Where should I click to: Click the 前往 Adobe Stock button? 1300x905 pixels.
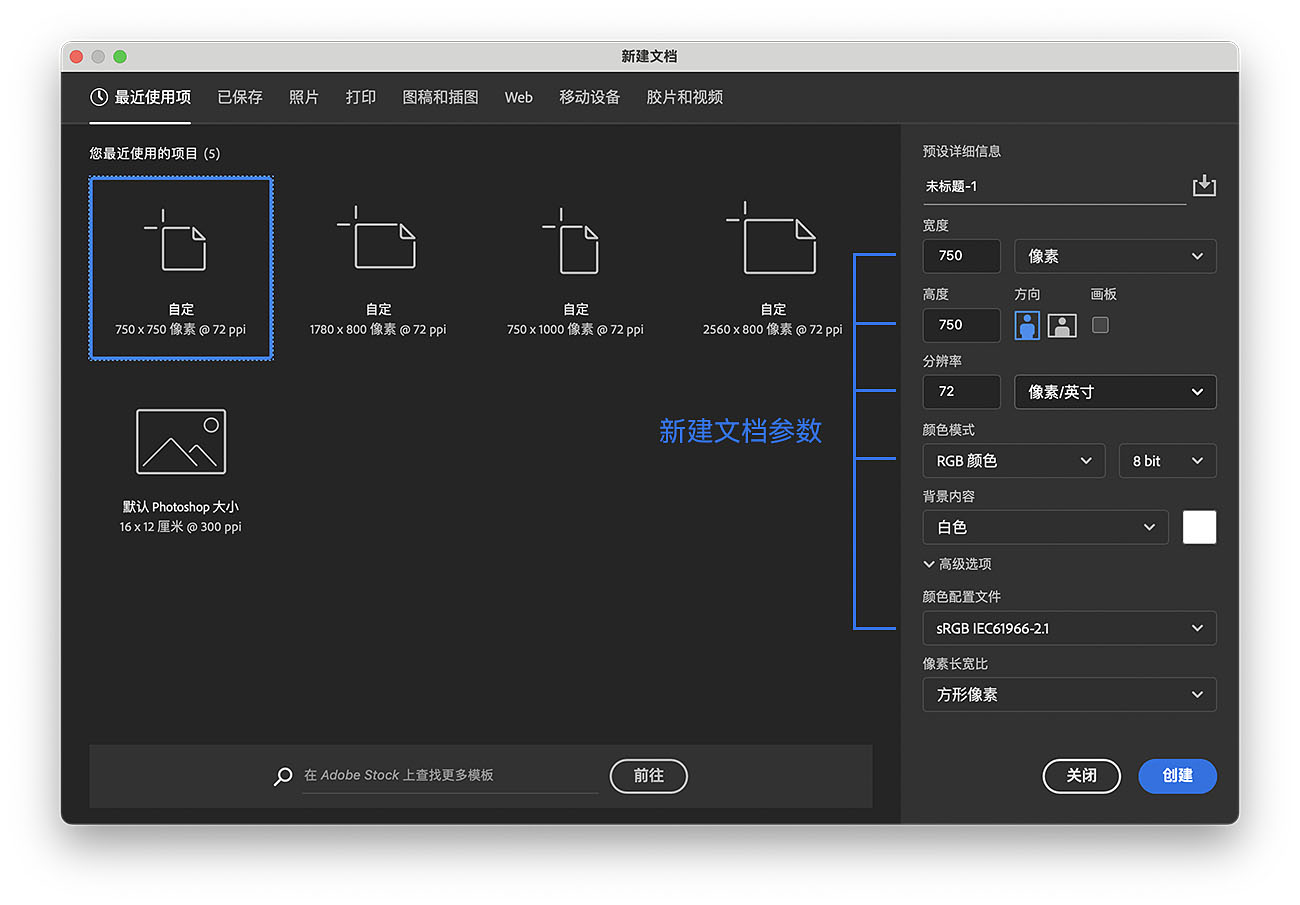click(648, 775)
